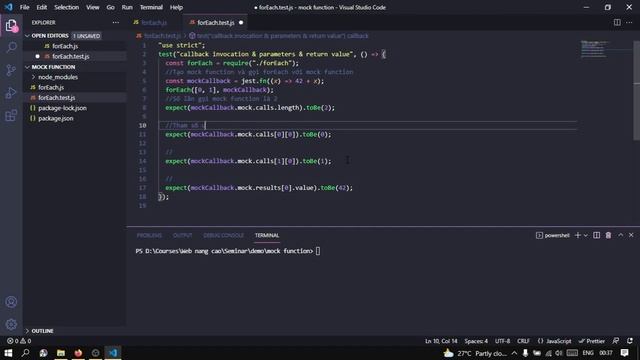Viewport: 640px width, 360px height.
Task: Change end of line sequence CRLF
Action: tap(523, 341)
